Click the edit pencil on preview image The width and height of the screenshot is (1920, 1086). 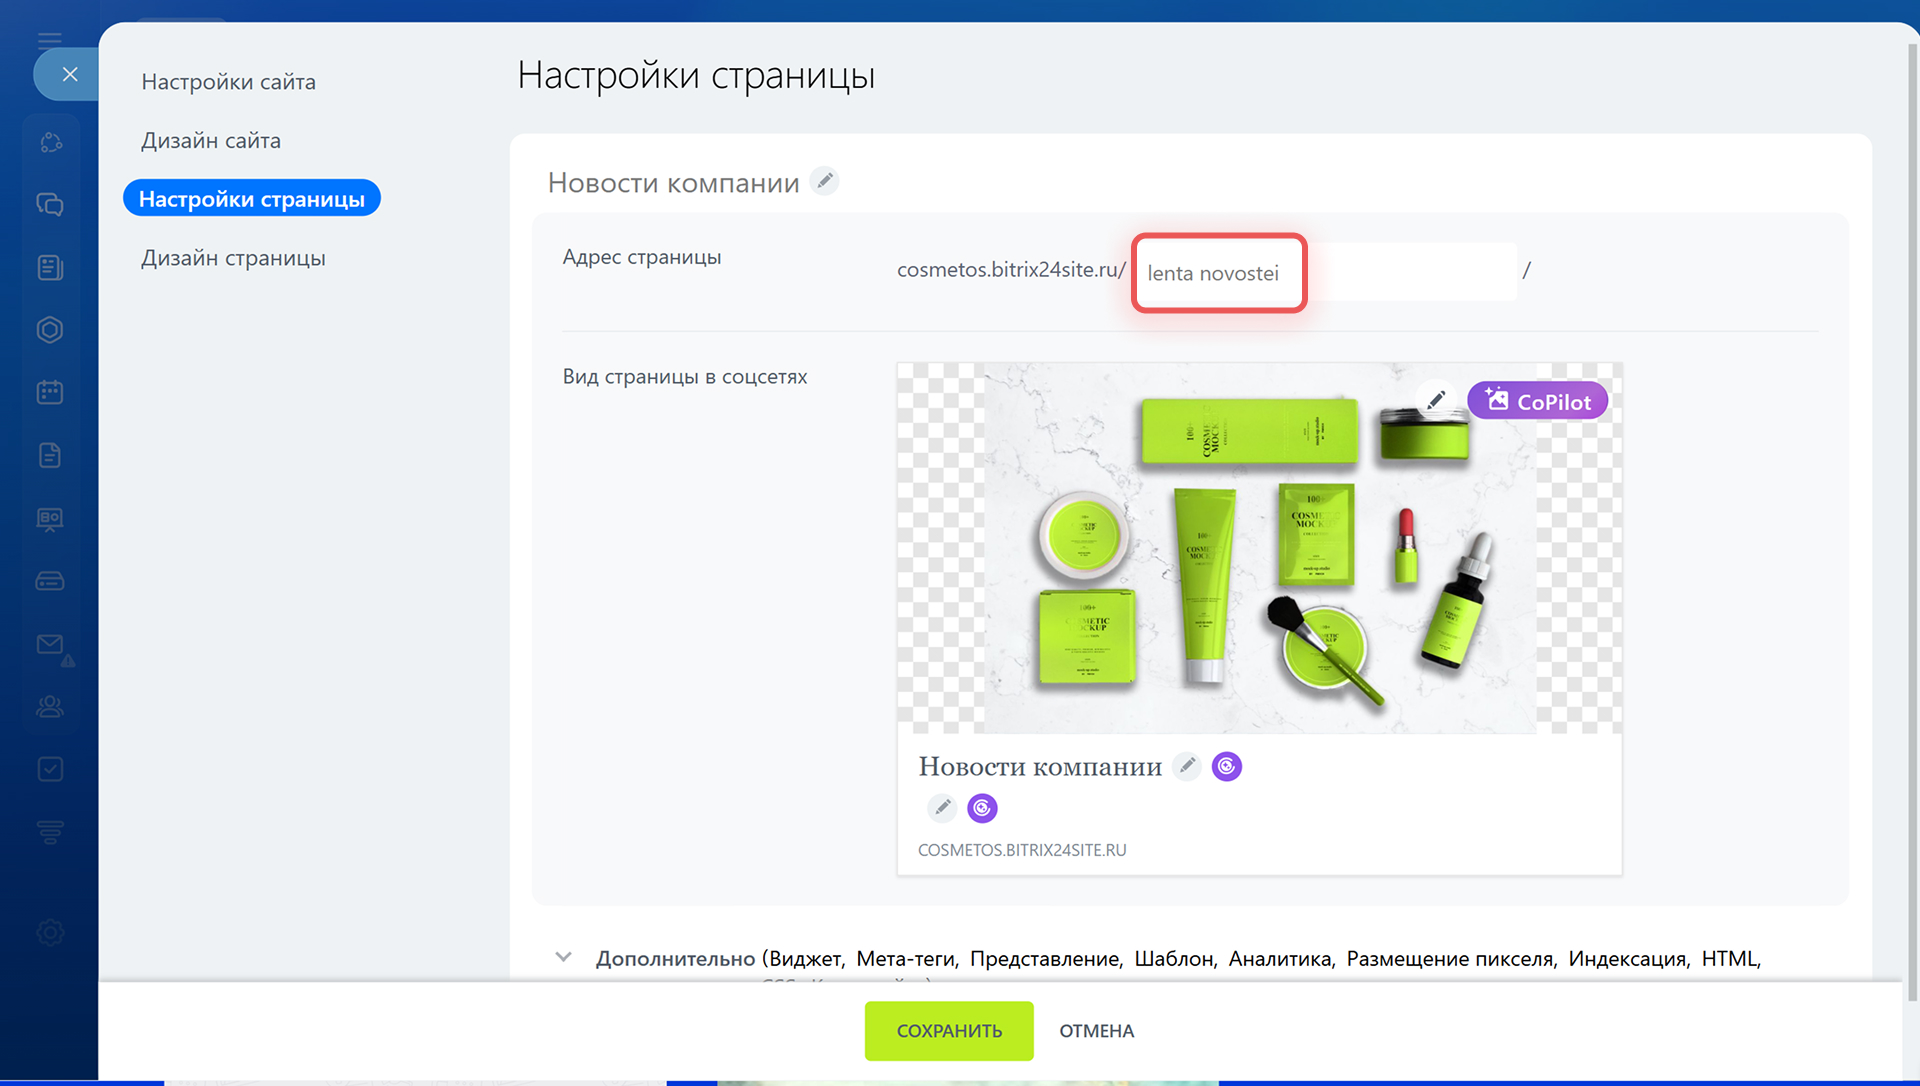click(1436, 400)
